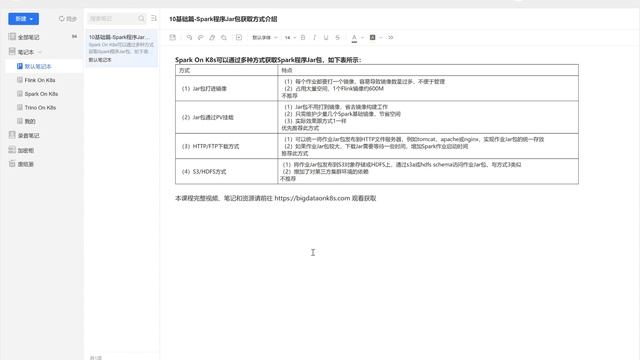Image resolution: width=640 pixels, height=360 pixels.
Task: Click the table header cell '方式'
Action: click(227, 70)
